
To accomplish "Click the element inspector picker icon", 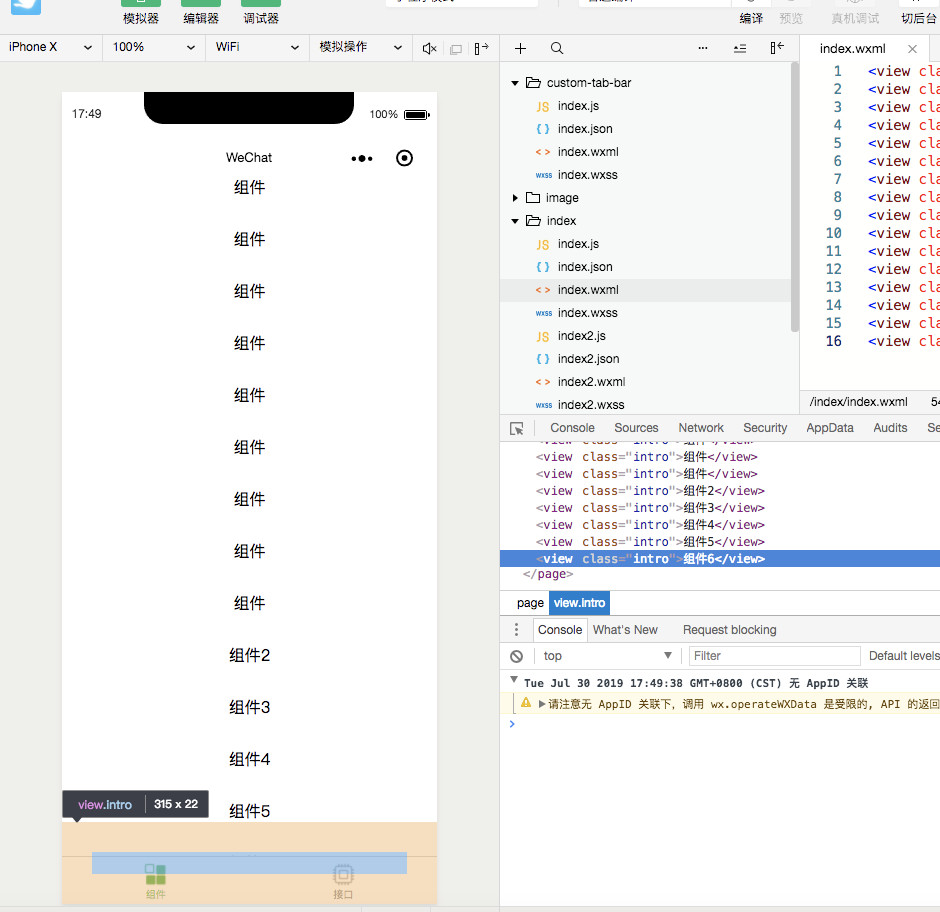I will (517, 428).
